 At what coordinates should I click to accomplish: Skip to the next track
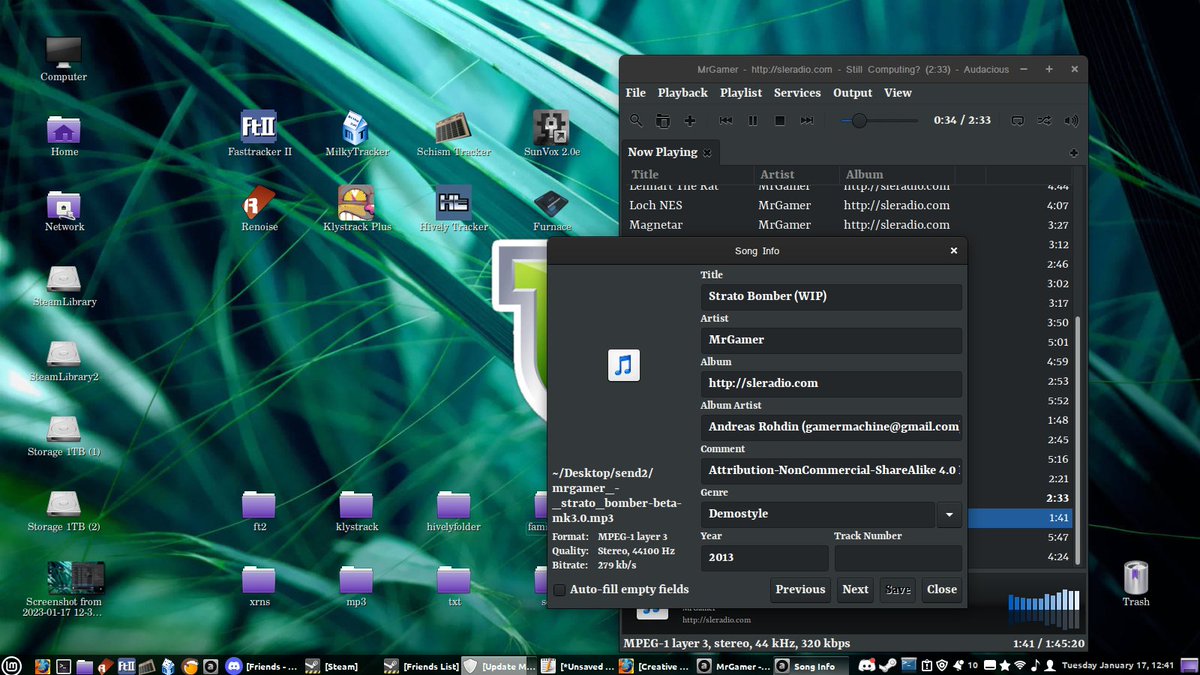(x=807, y=120)
